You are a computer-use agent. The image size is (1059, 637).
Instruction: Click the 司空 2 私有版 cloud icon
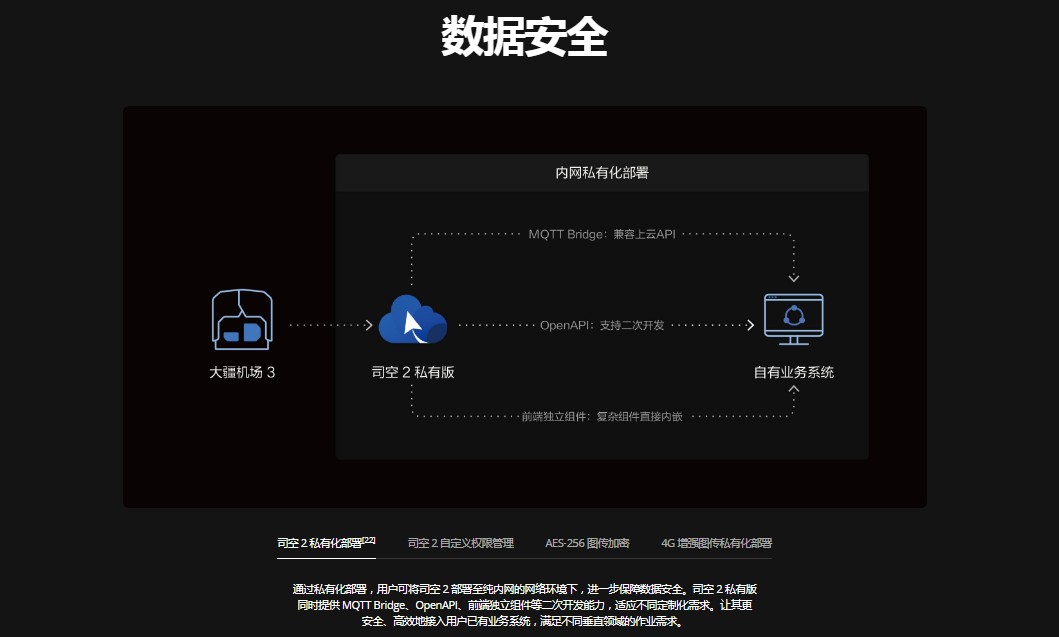pyautogui.click(x=412, y=321)
